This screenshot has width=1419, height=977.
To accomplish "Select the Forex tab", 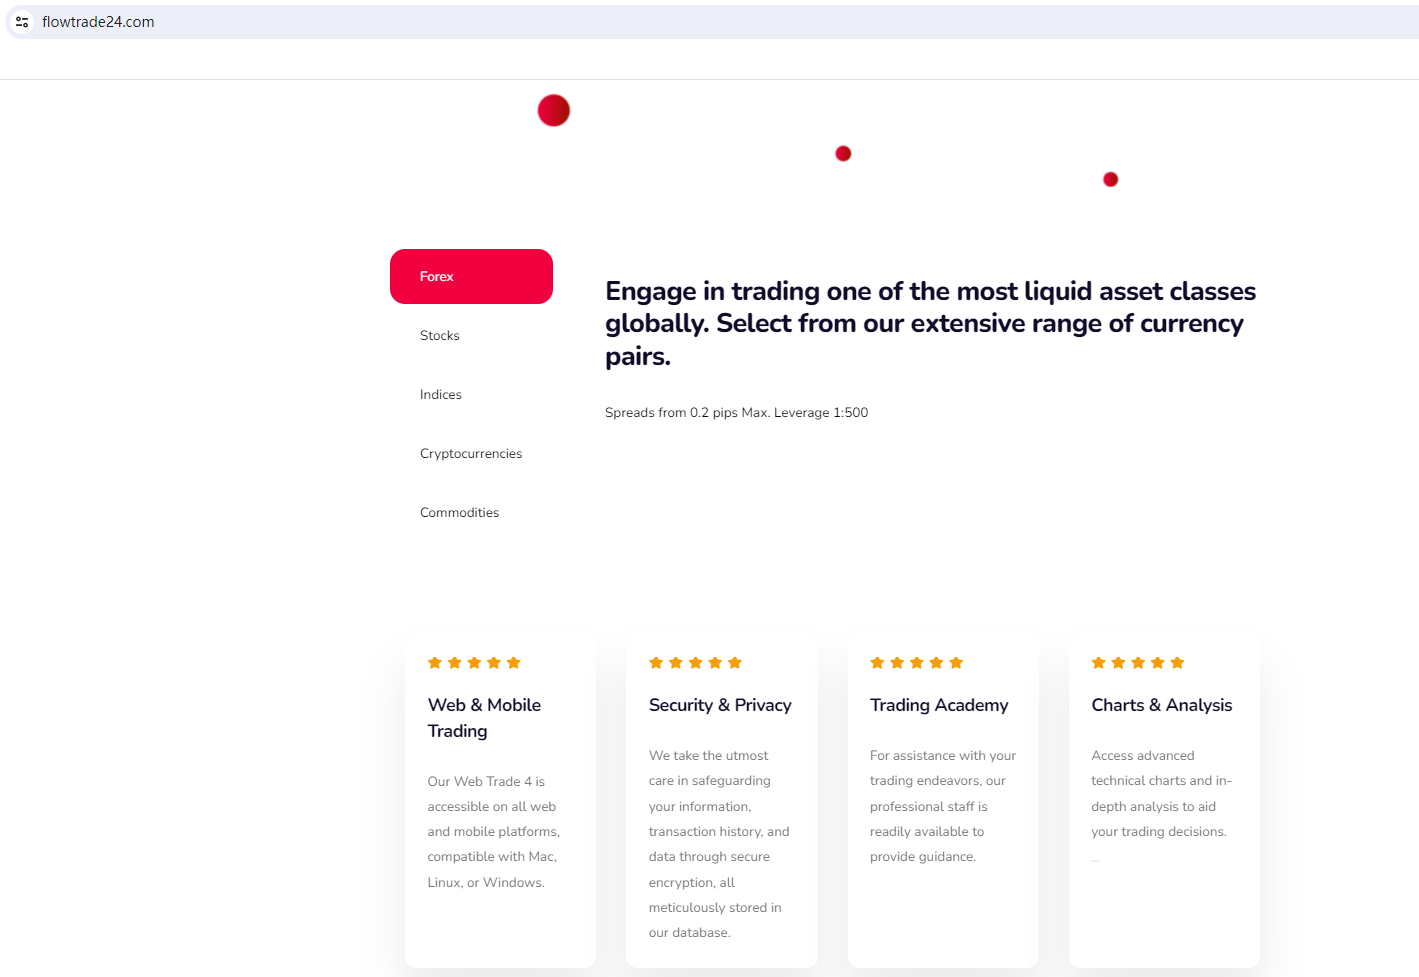I will pos(471,277).
